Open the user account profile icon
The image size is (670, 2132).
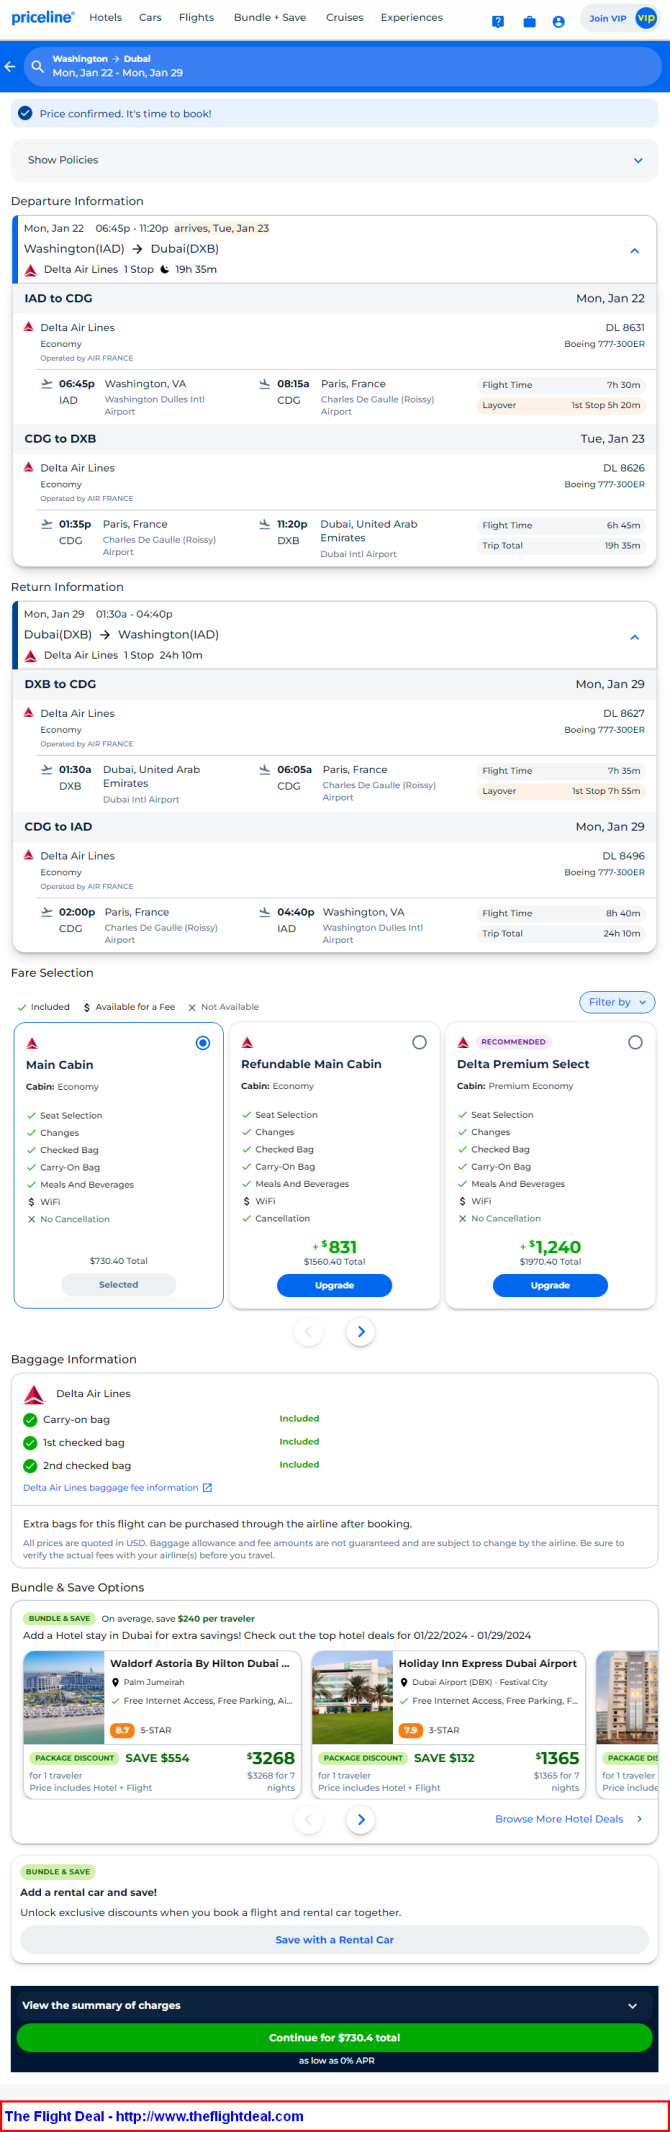point(558,21)
